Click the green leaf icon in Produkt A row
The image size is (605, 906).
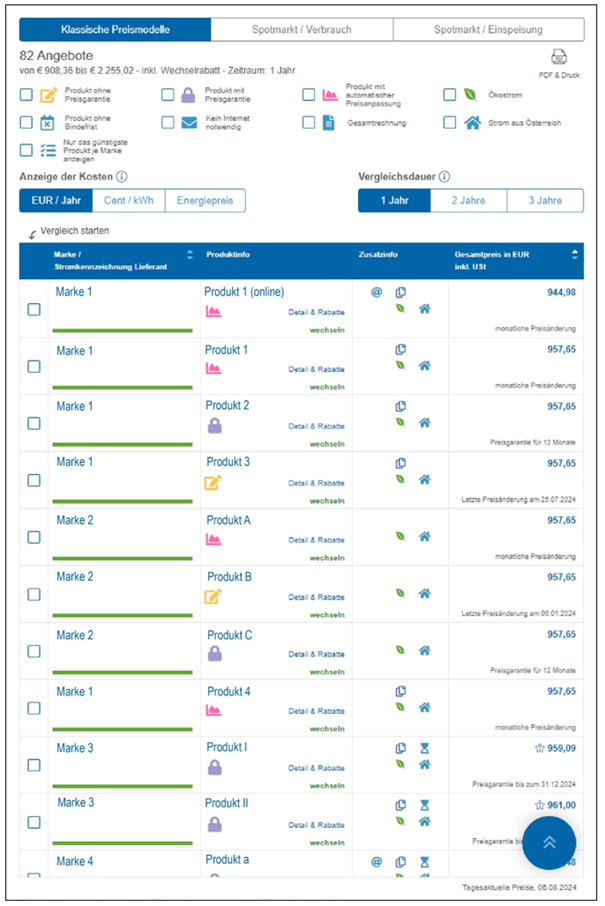(x=400, y=537)
